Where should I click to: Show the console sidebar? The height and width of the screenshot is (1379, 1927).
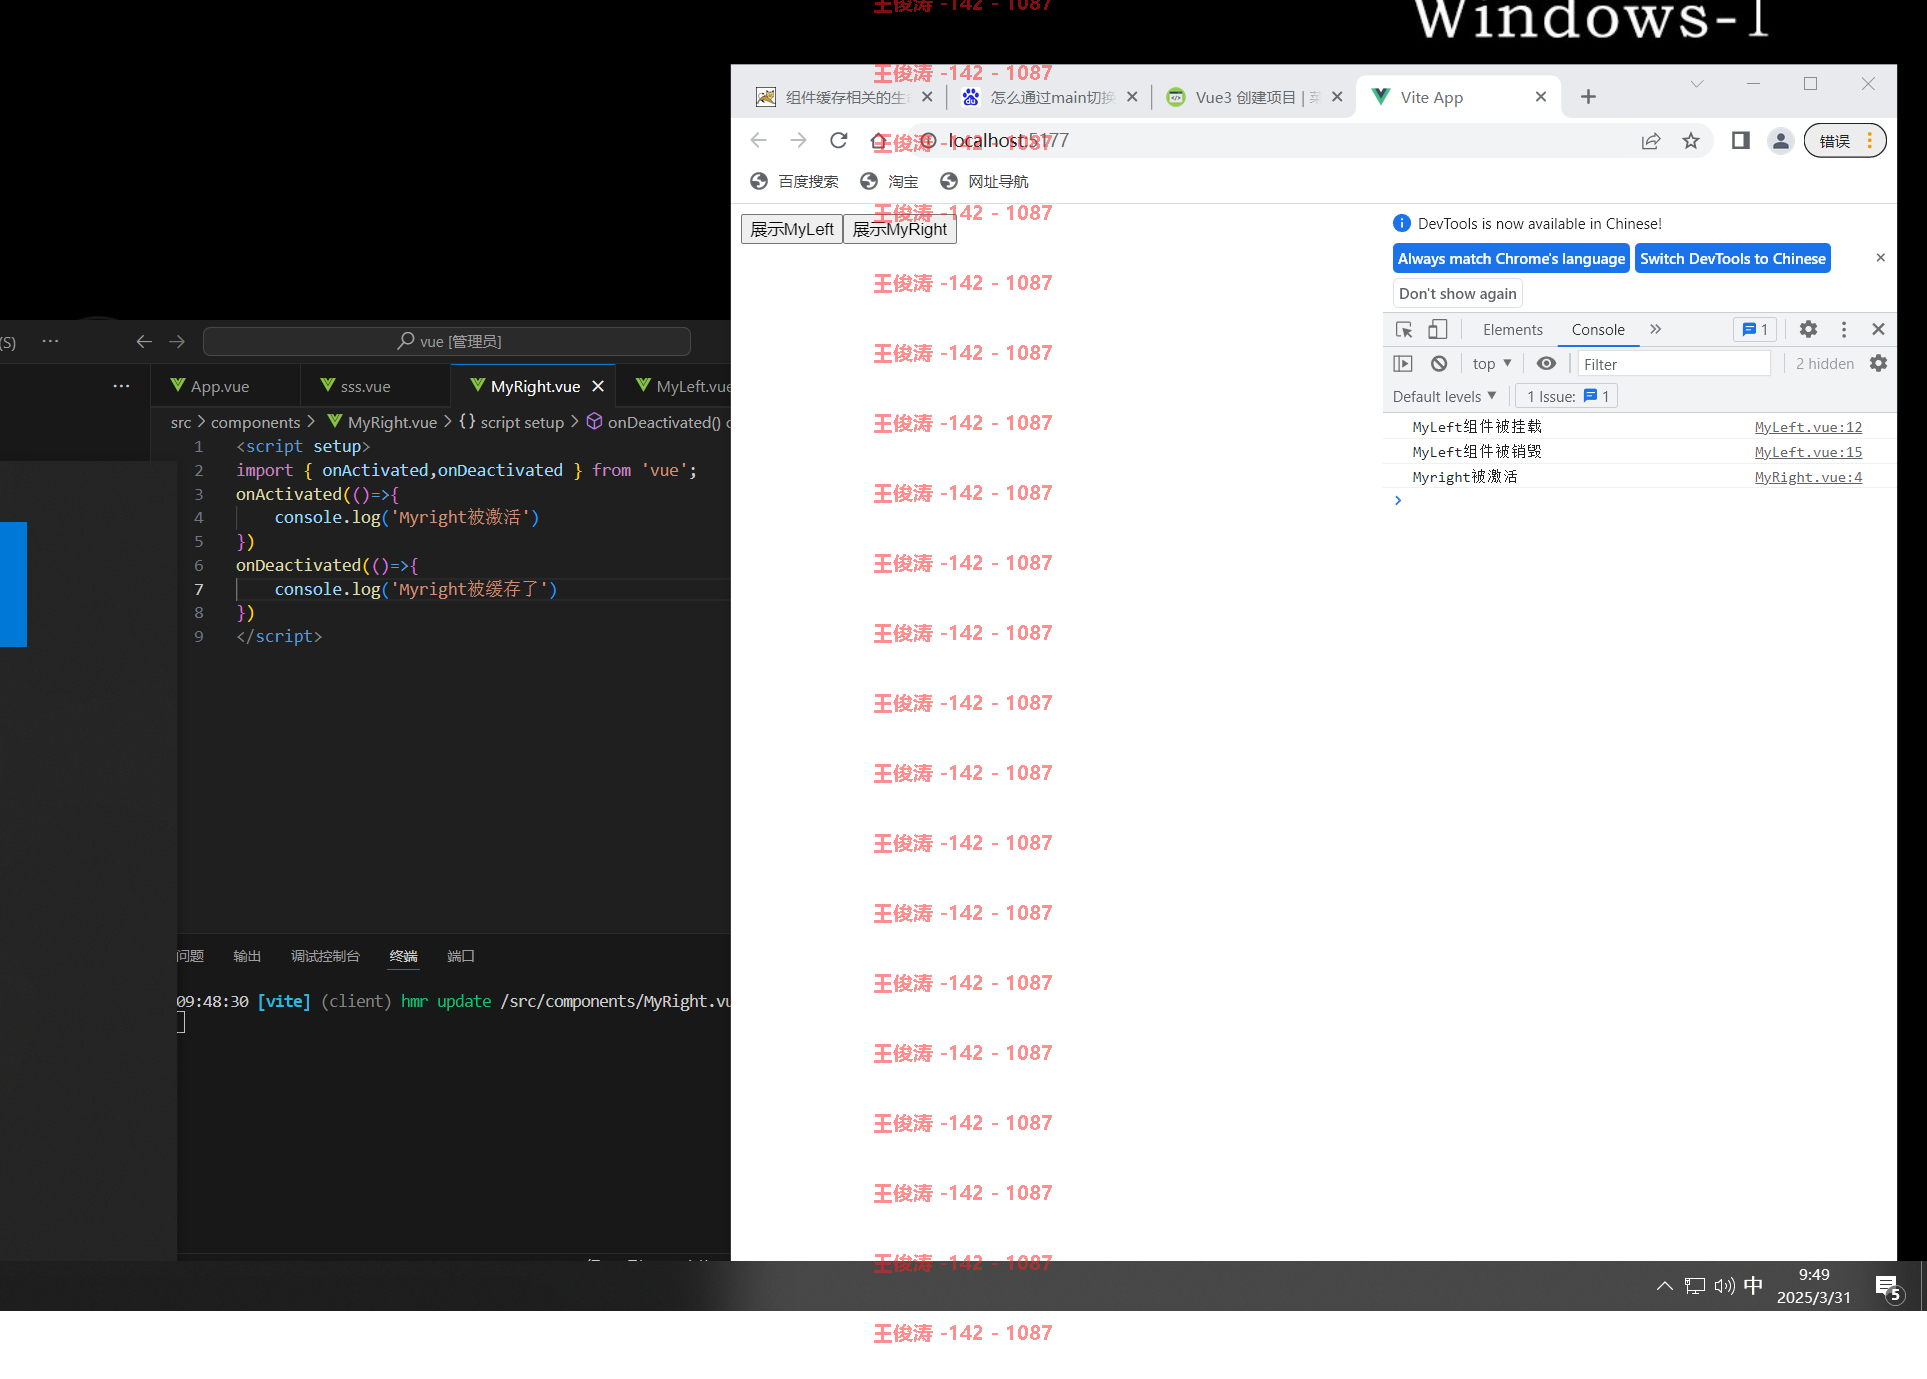coord(1403,364)
